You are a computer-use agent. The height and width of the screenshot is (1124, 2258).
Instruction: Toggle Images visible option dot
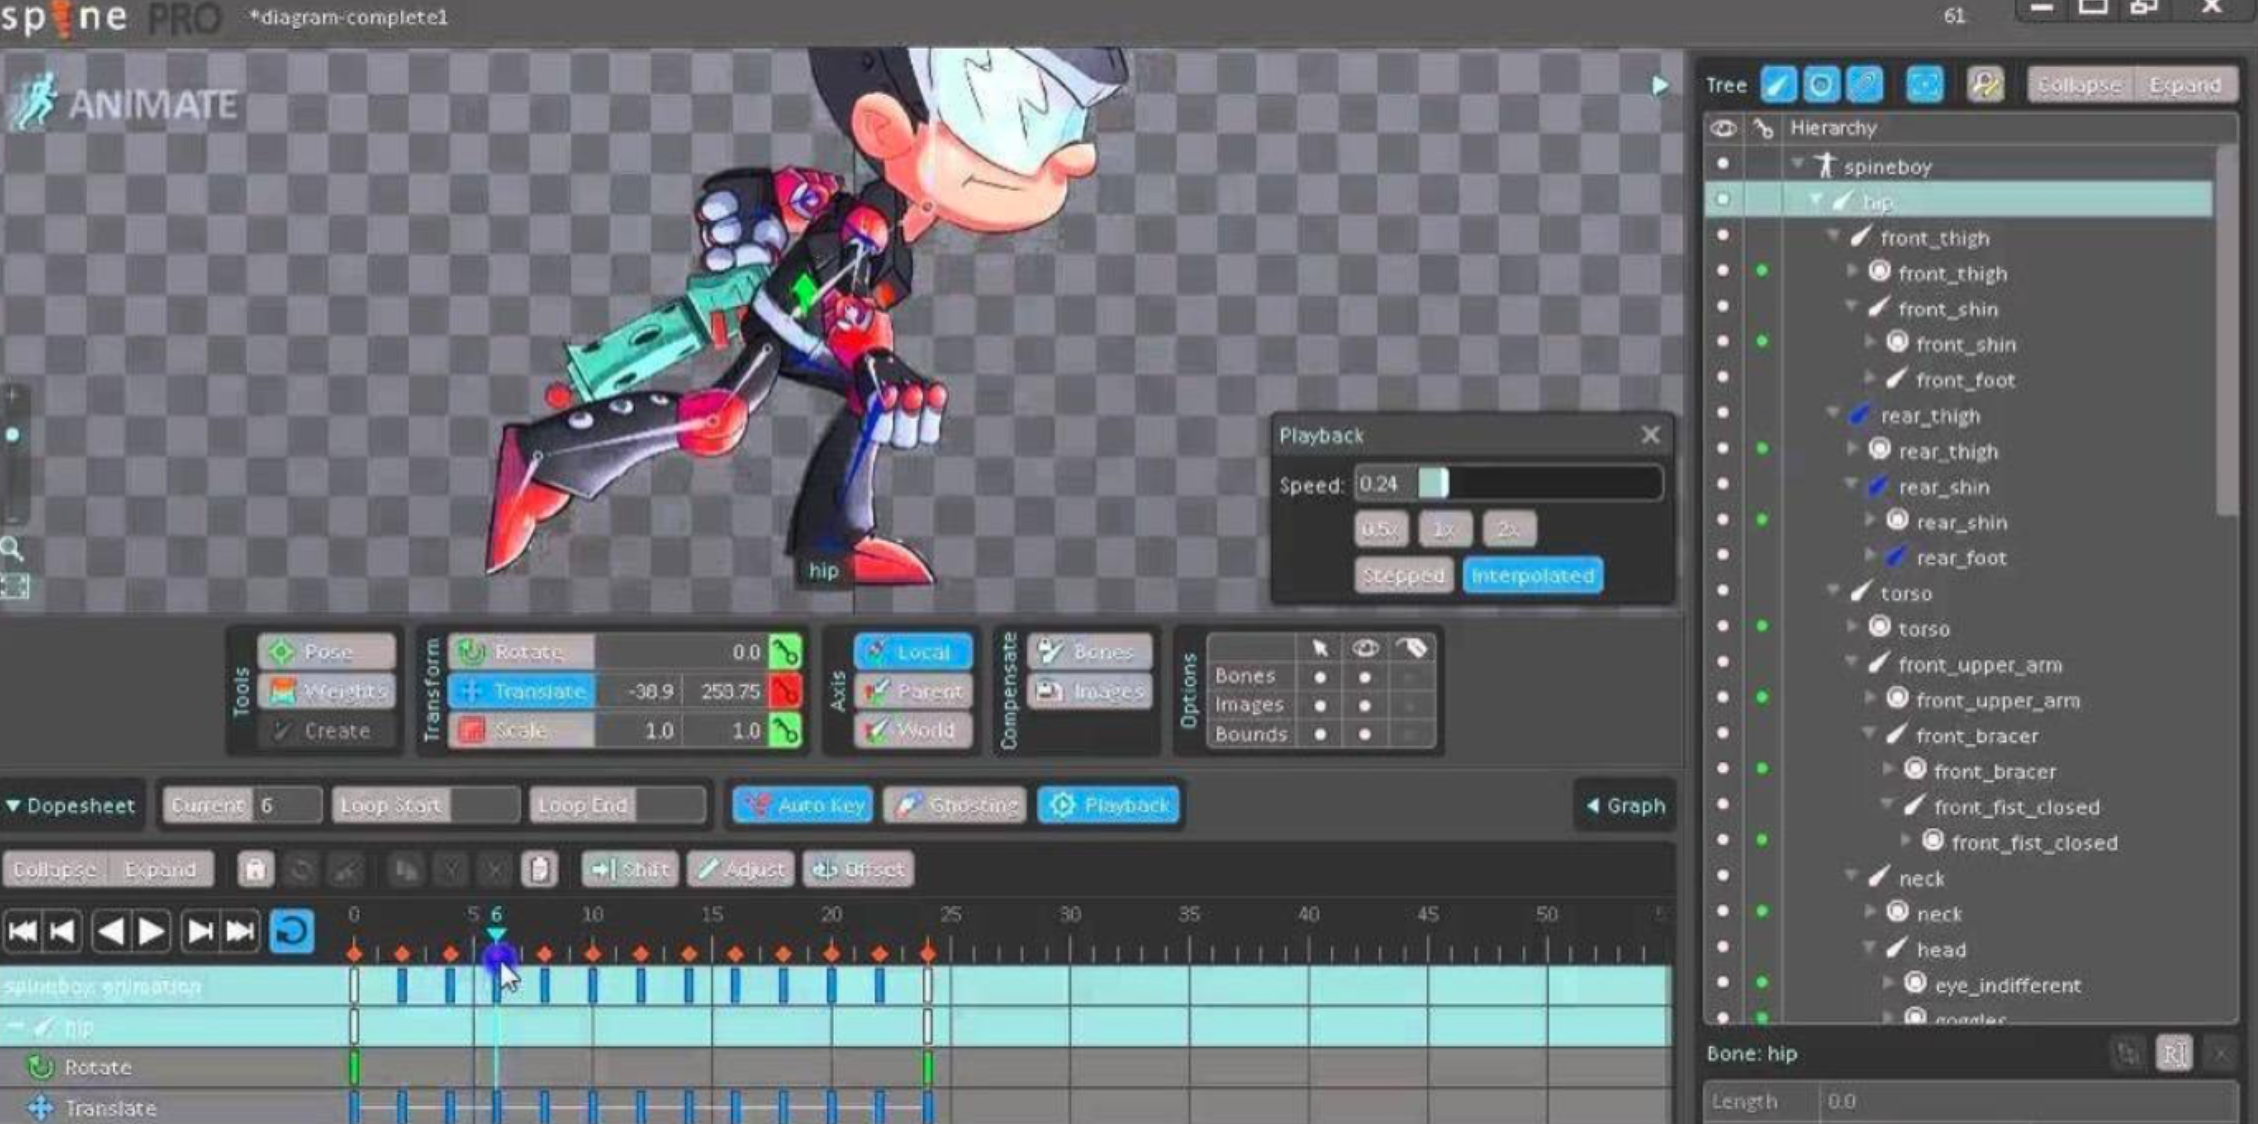[x=1365, y=706]
